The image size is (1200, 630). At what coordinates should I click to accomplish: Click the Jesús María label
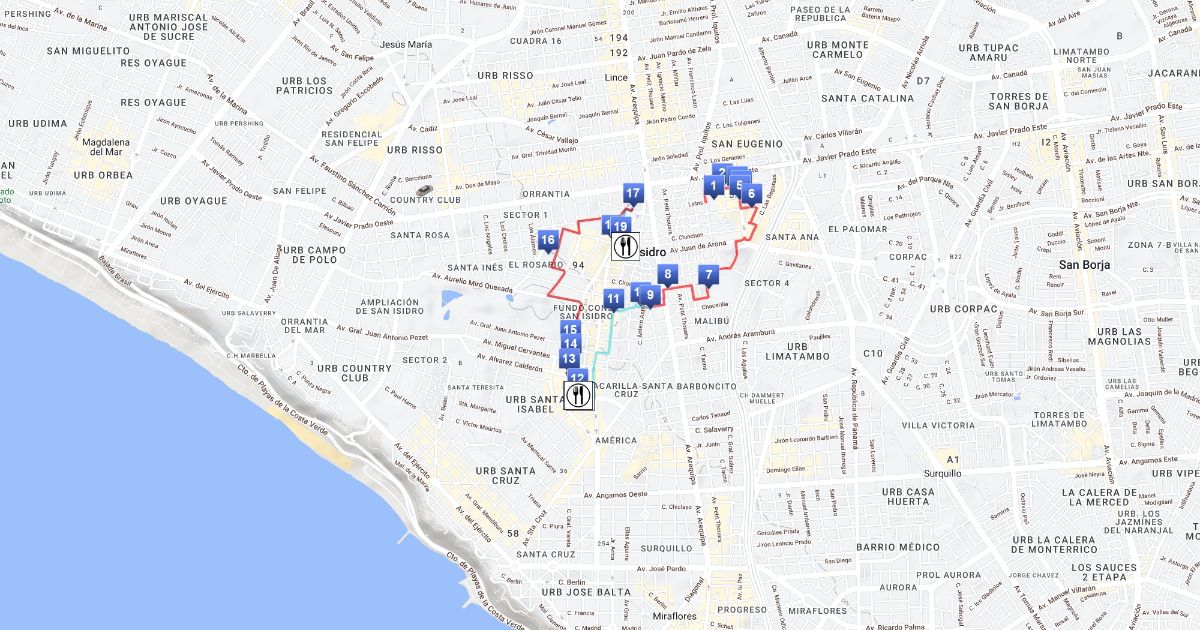pyautogui.click(x=406, y=45)
